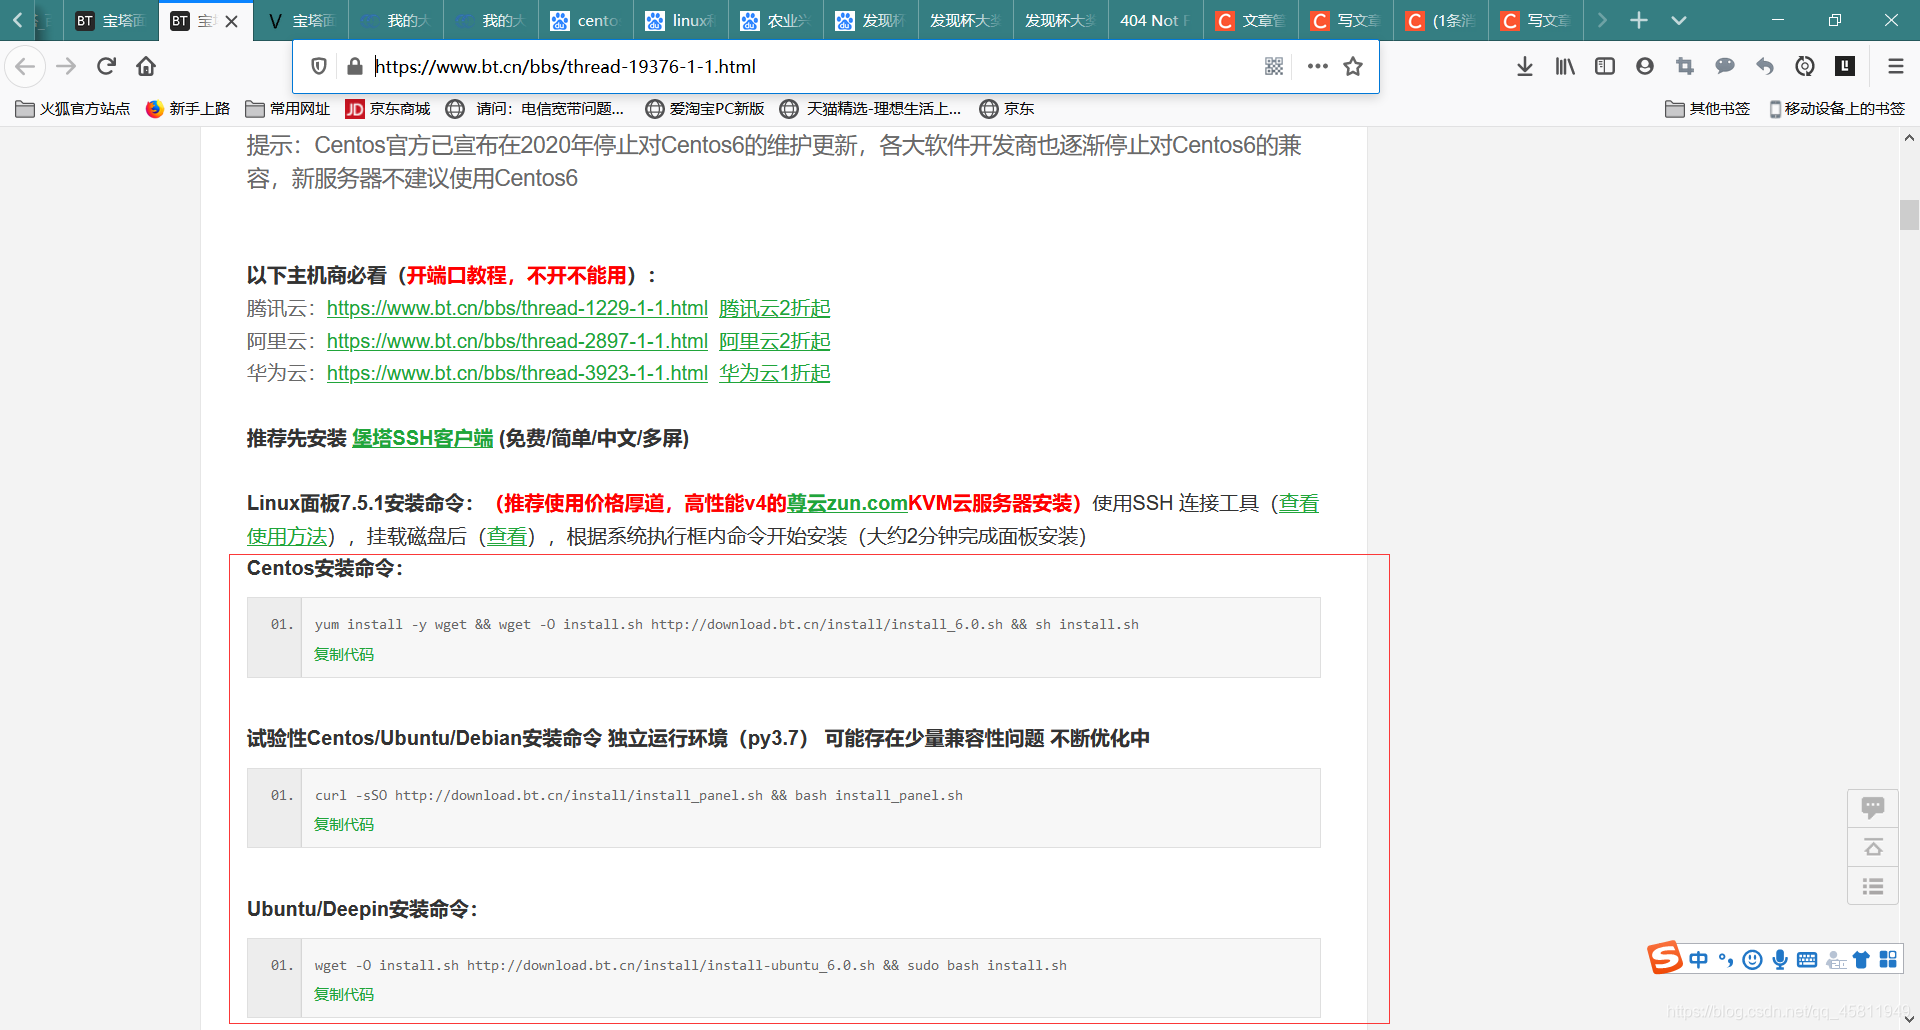The width and height of the screenshot is (1920, 1030).
Task: Click the page vertical scrollbar thumb
Action: (x=1909, y=215)
